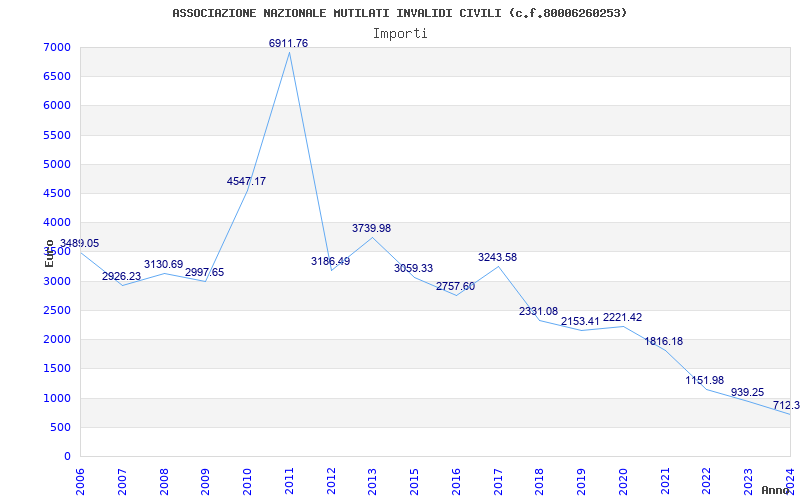Click the 2009 x-axis year label

point(206,481)
